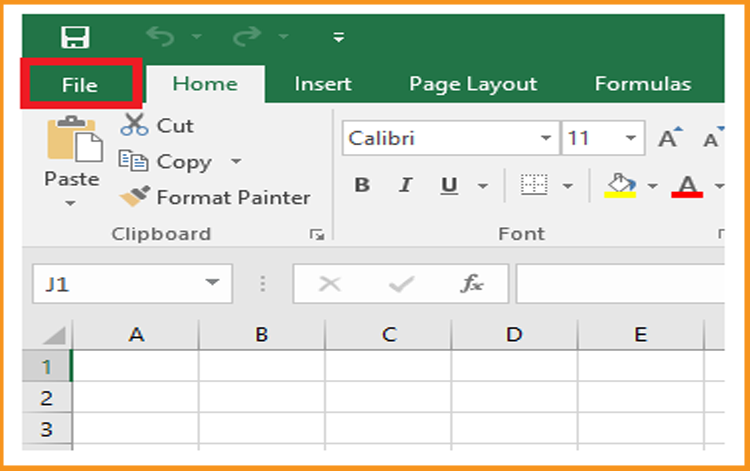Image resolution: width=750 pixels, height=471 pixels.
Task: Select row 3 header
Action: click(x=46, y=429)
